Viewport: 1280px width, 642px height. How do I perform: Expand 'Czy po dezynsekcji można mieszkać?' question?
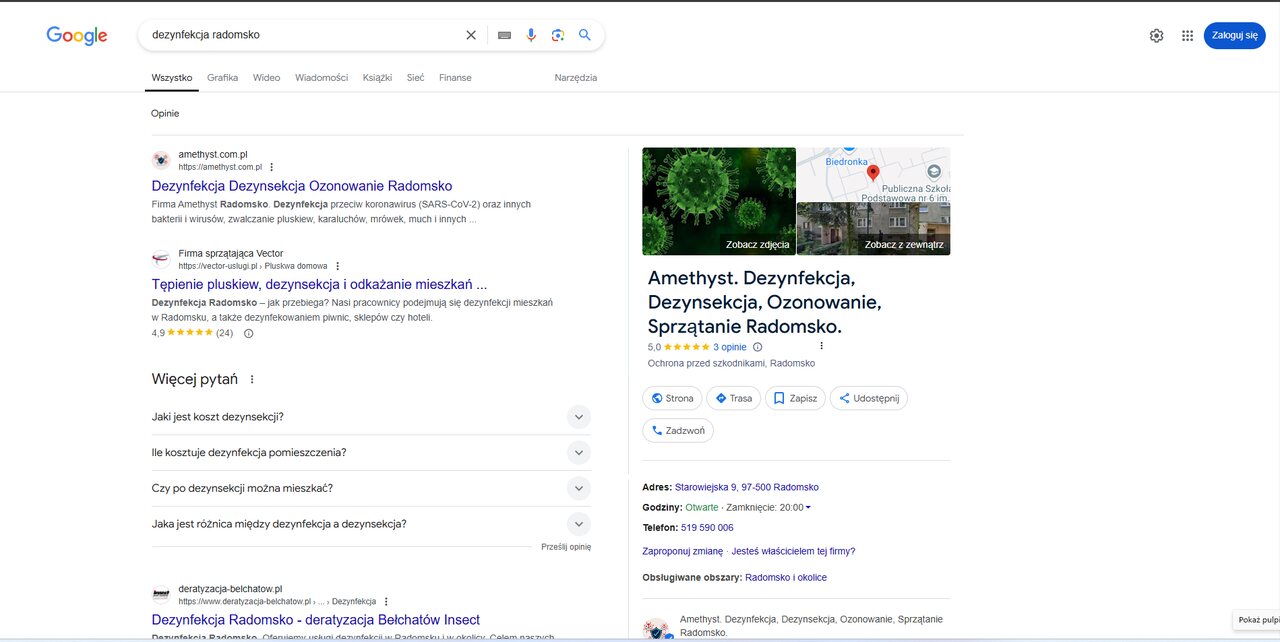pos(578,489)
